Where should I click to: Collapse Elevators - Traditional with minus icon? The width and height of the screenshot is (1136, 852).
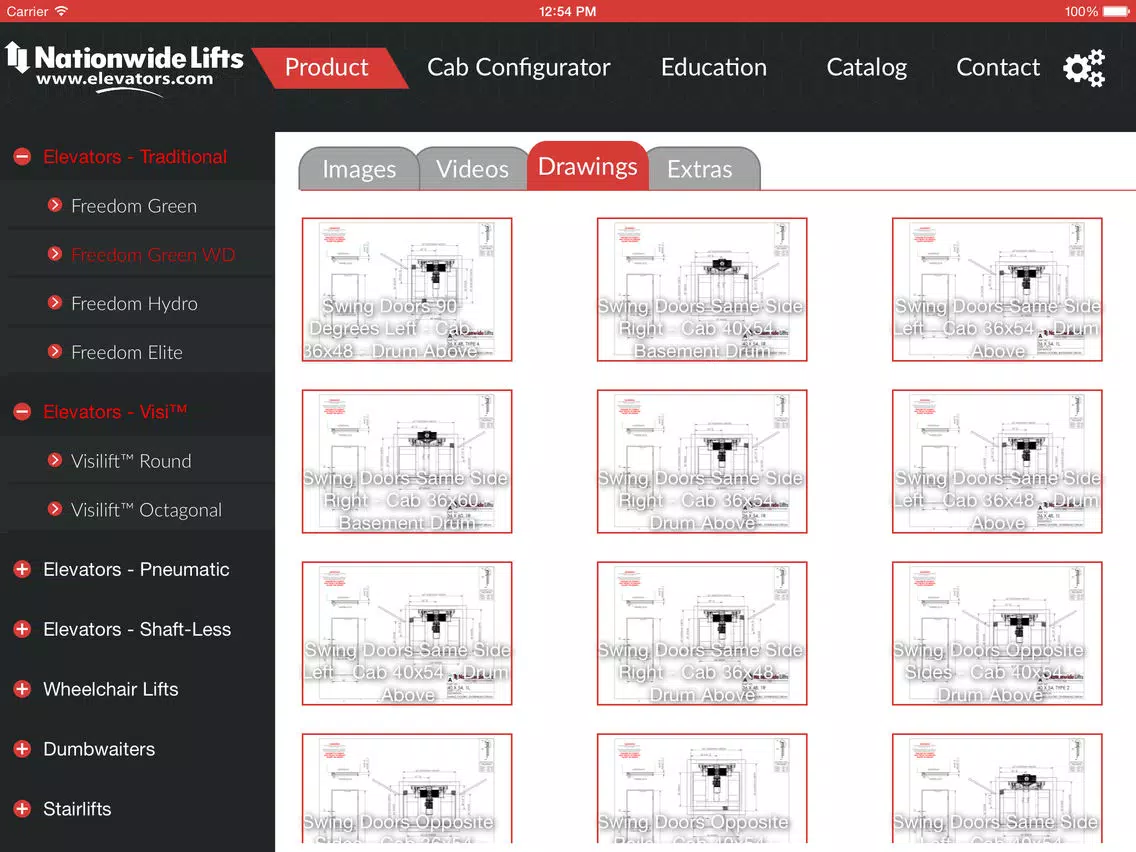(x=22, y=156)
